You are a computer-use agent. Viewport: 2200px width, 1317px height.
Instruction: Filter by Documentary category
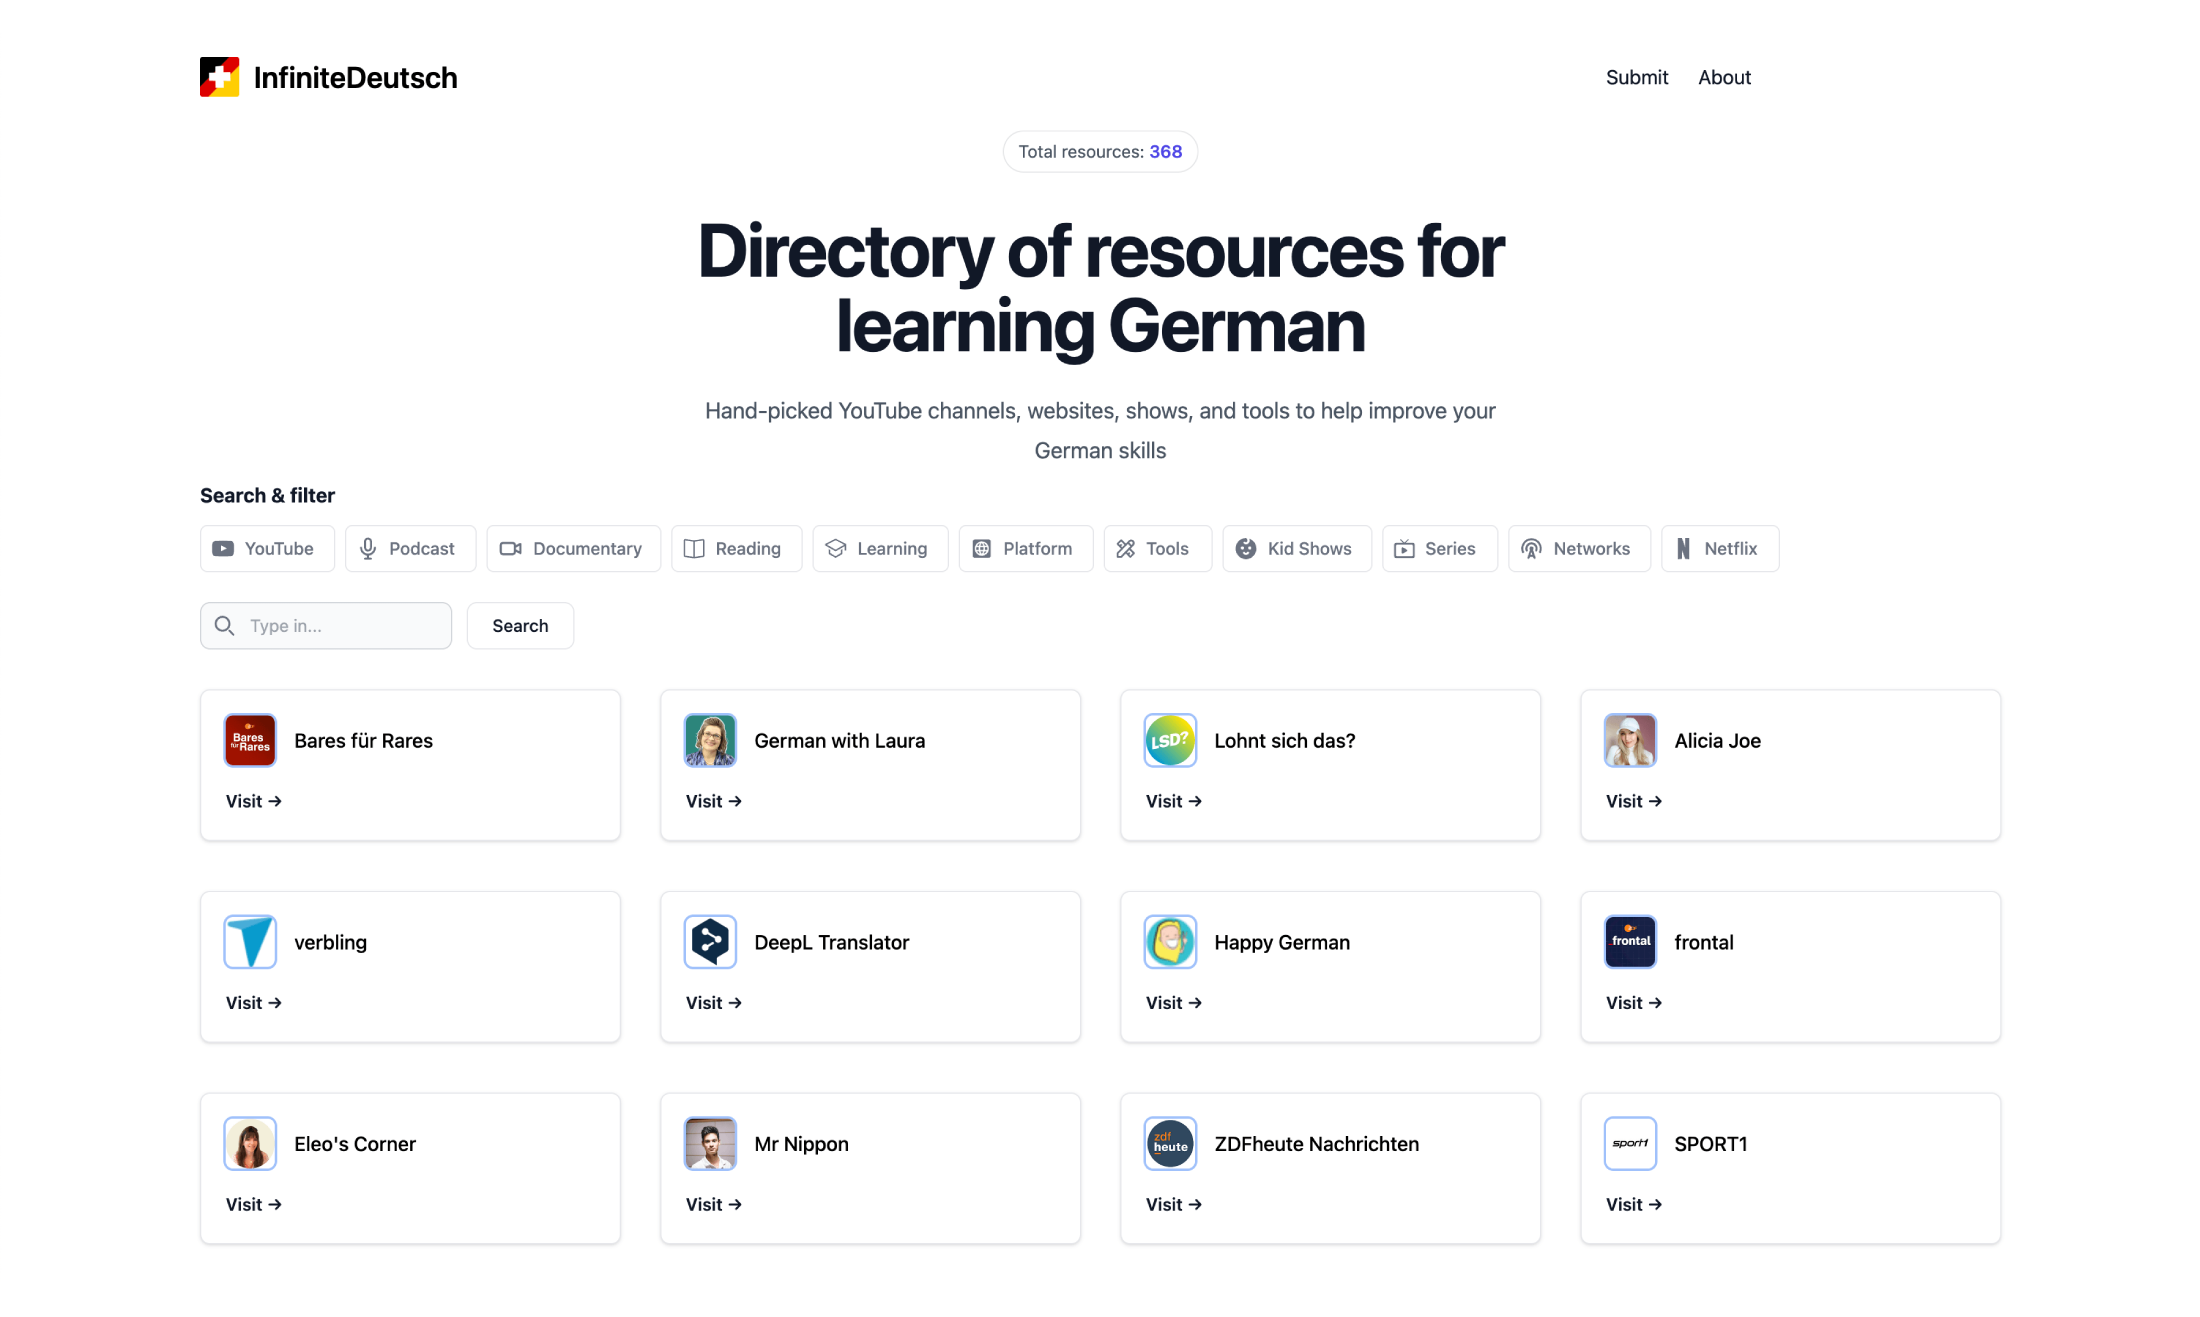(x=573, y=548)
